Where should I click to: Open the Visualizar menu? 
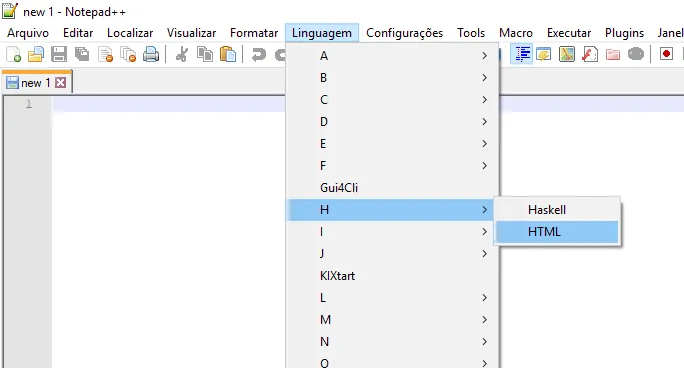192,33
